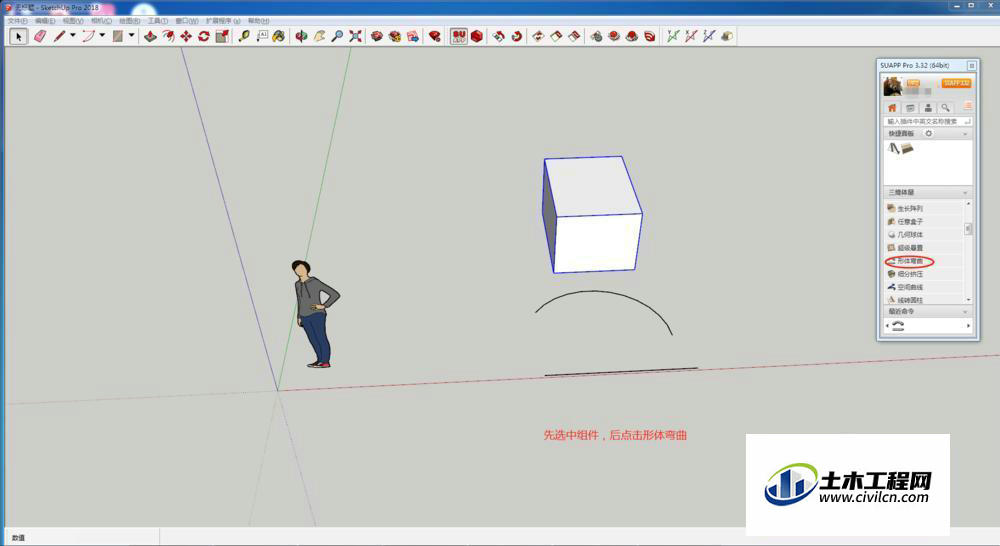The image size is (1000, 546).
Task: Select the Tape Measure tool
Action: pos(244,36)
